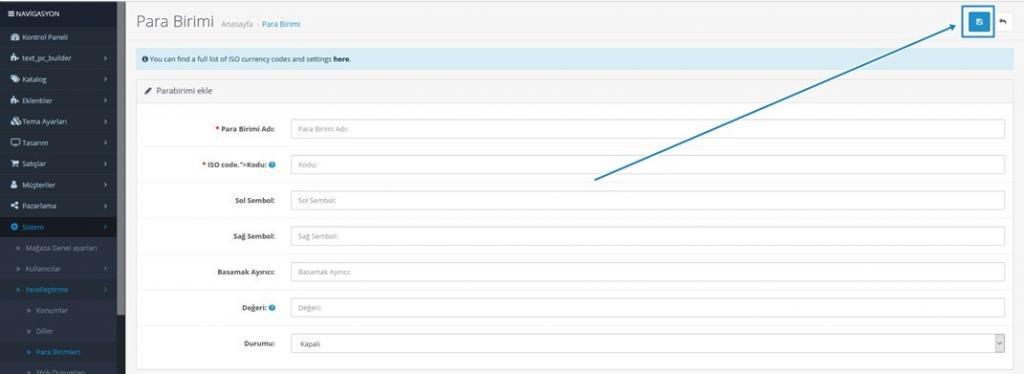This screenshot has width=1024, height=374.
Task: Open the Durumu dropdown
Action: click(x=647, y=343)
